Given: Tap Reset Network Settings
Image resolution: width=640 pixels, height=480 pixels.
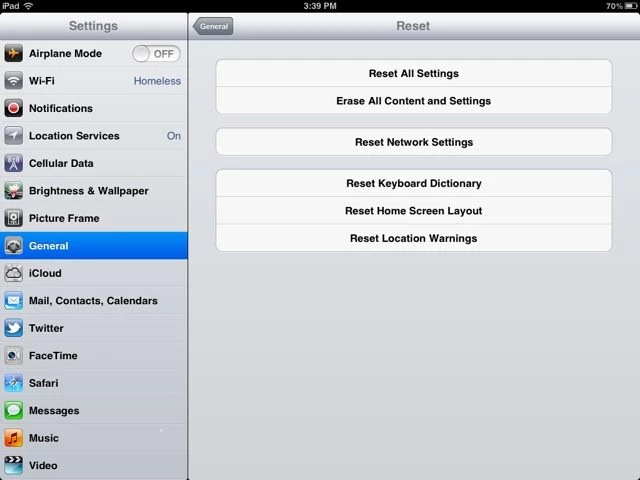Looking at the screenshot, I should (x=414, y=142).
